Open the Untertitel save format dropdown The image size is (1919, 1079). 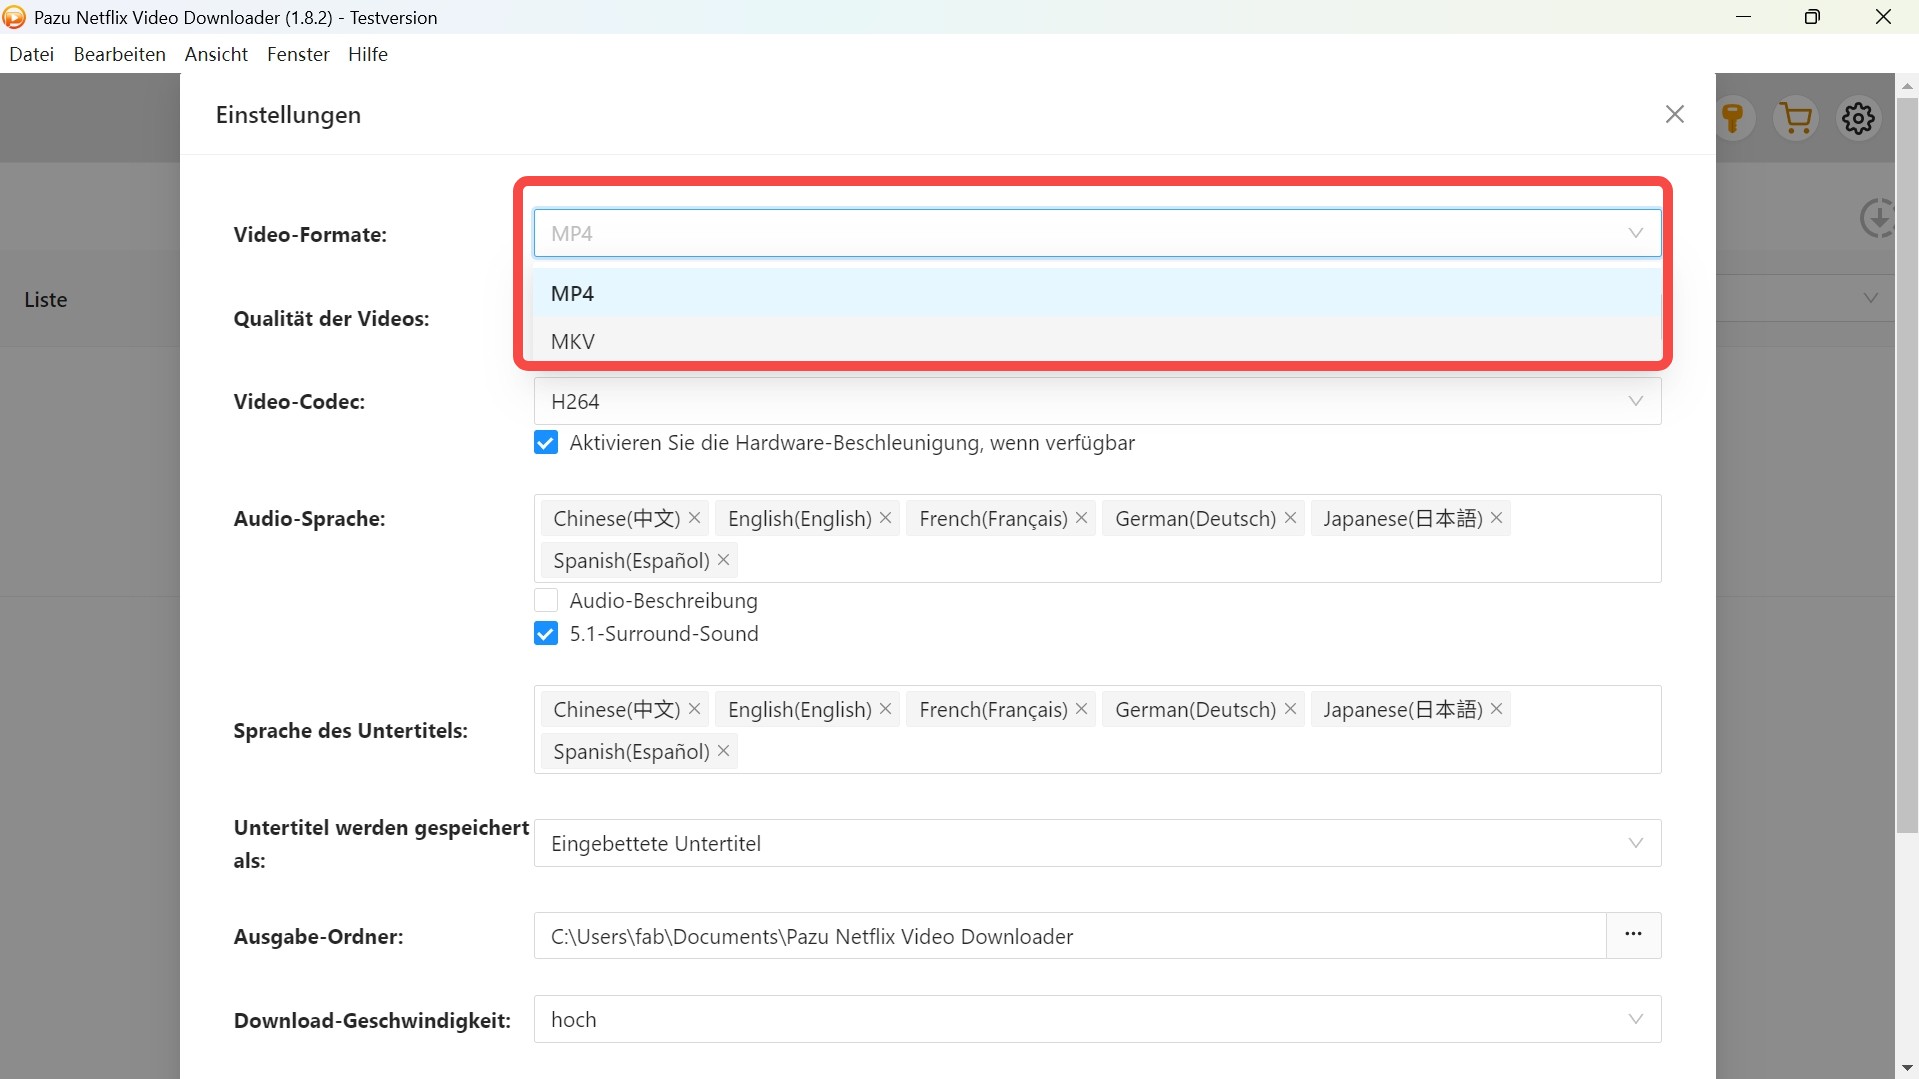point(1097,844)
